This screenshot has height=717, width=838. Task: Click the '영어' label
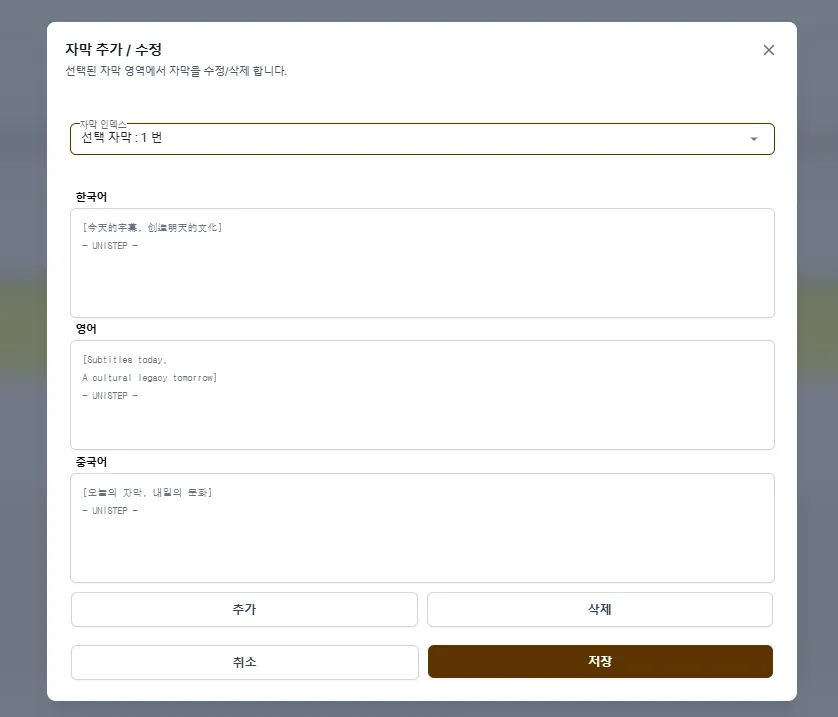coord(86,329)
